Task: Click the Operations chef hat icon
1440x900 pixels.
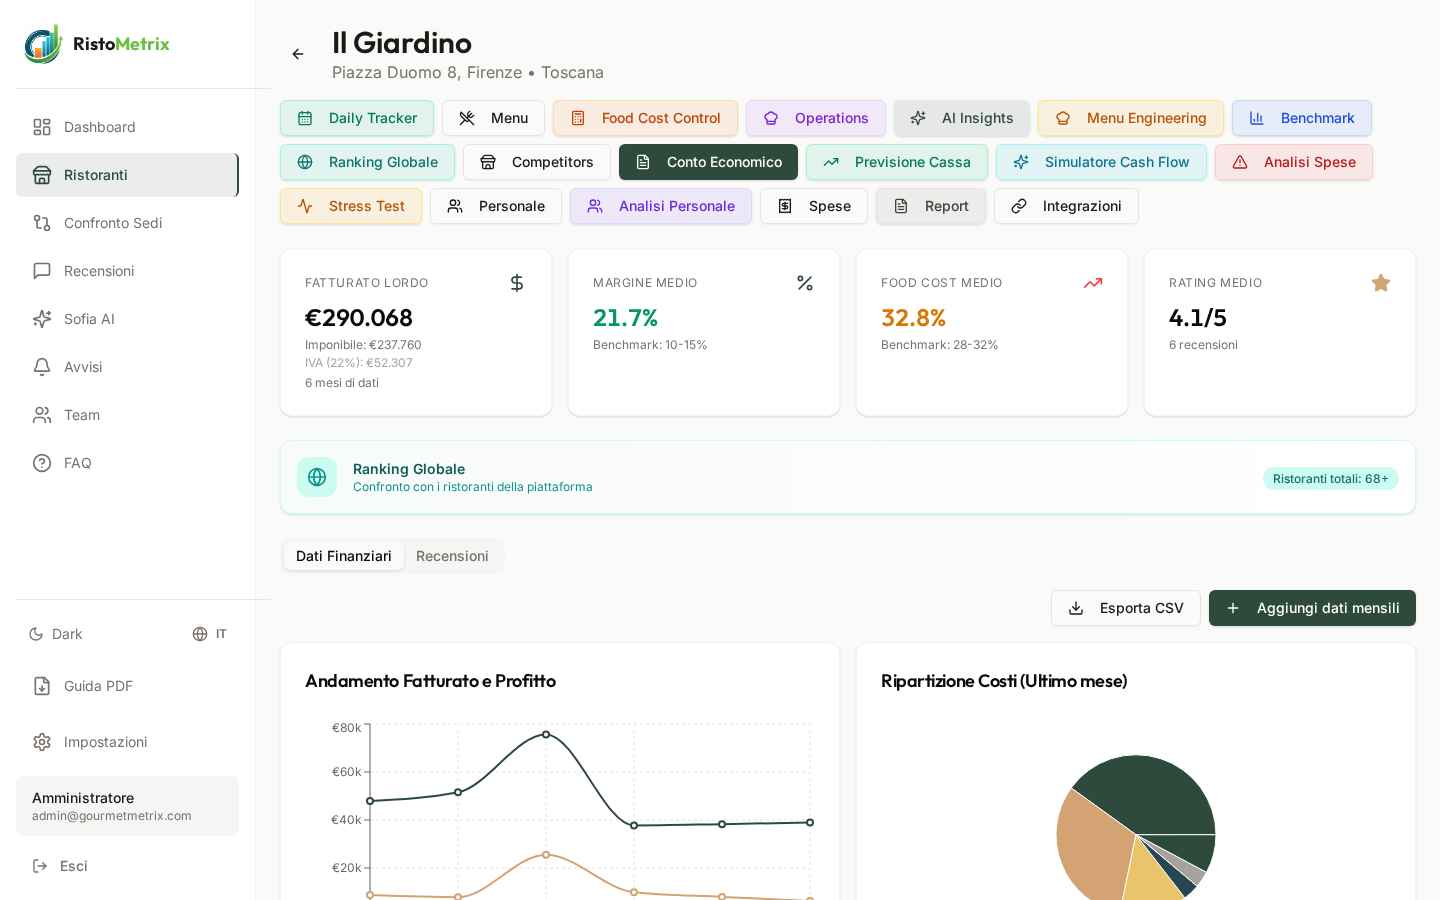Action: [x=771, y=118]
